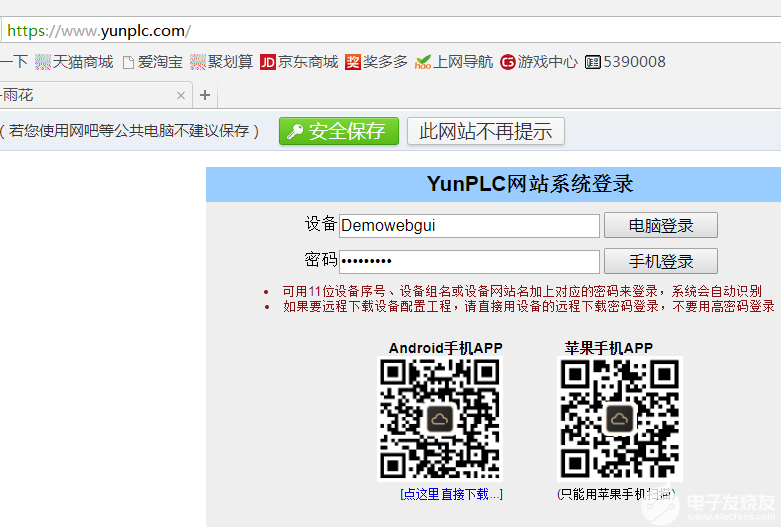Open the 奖多多 bookmark
The width and height of the screenshot is (781, 527).
376,62
